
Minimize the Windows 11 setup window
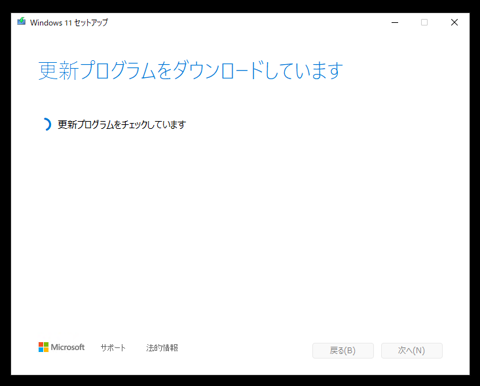[395, 22]
